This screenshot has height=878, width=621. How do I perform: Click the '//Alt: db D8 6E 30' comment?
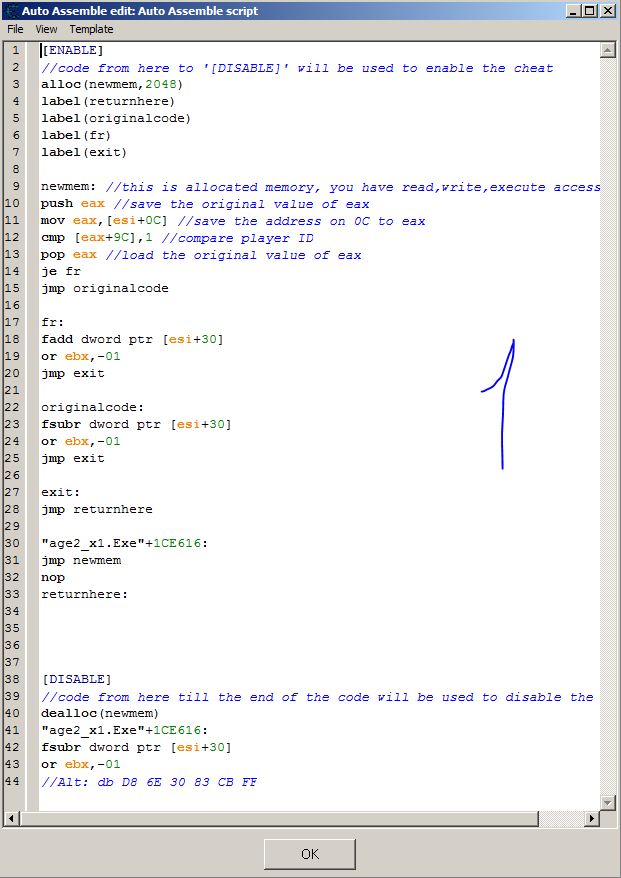point(149,781)
